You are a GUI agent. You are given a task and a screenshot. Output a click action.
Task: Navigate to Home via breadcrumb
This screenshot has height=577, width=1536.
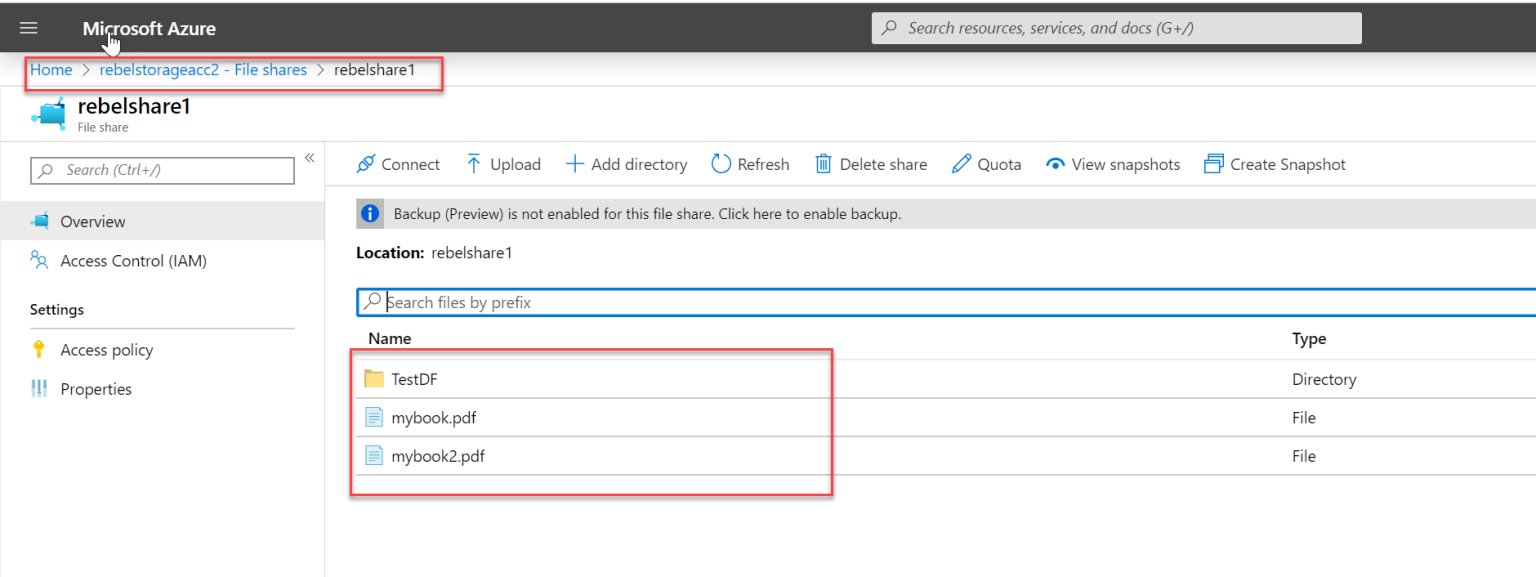[x=51, y=69]
